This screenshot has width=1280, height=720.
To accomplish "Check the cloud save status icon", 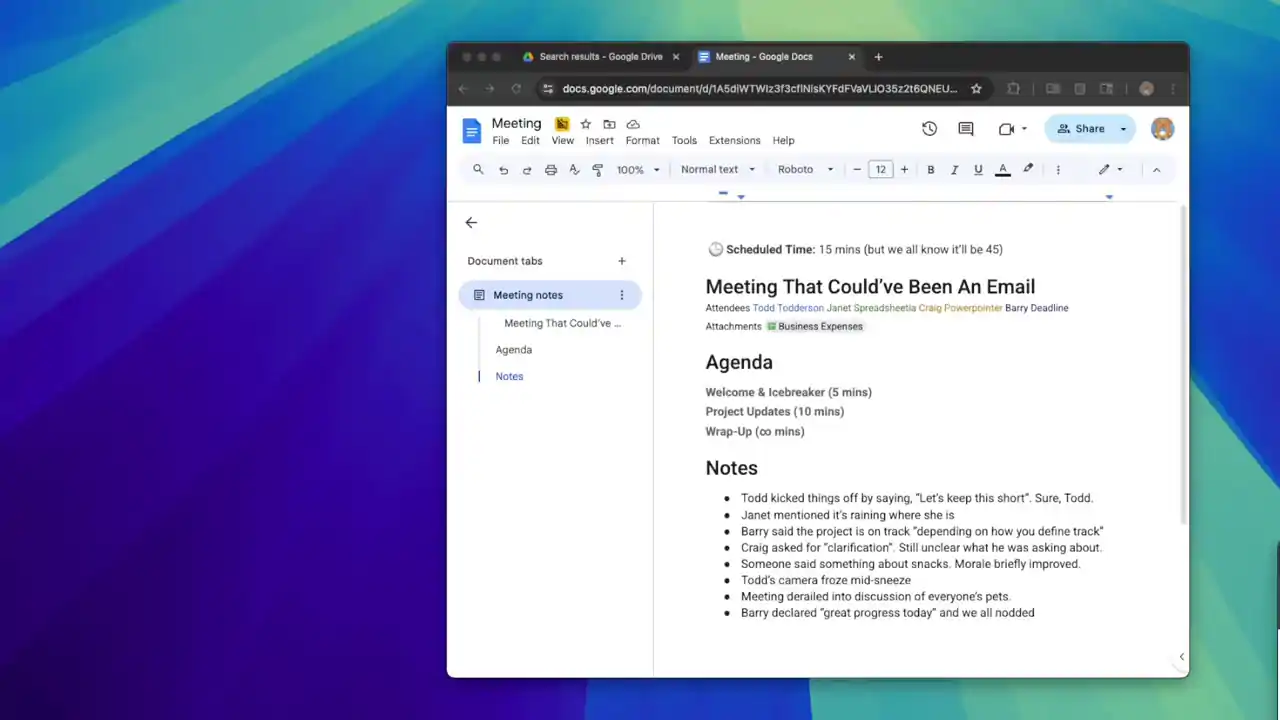I will point(633,124).
